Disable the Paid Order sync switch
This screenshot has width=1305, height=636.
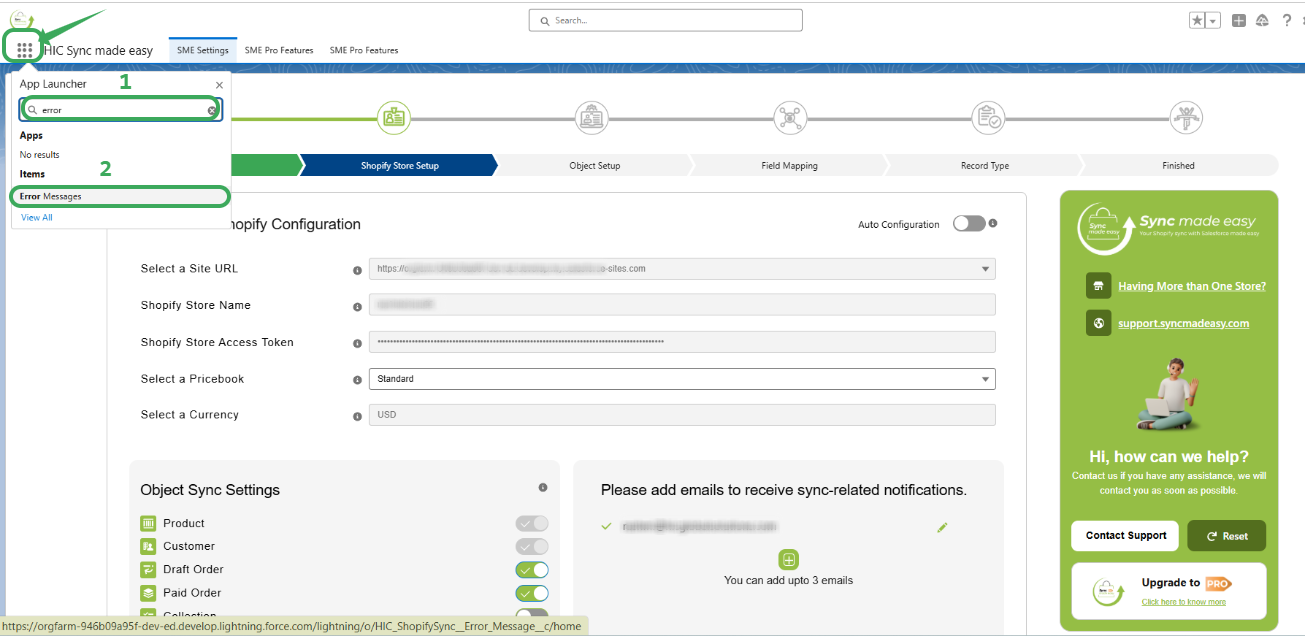tap(532, 593)
